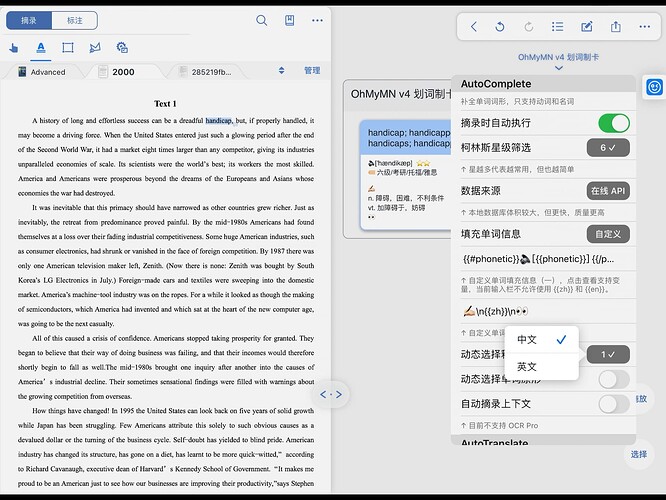
Task: Expand the OhMyMN v4 划词制卡 title chevron
Action: [x=559, y=68]
